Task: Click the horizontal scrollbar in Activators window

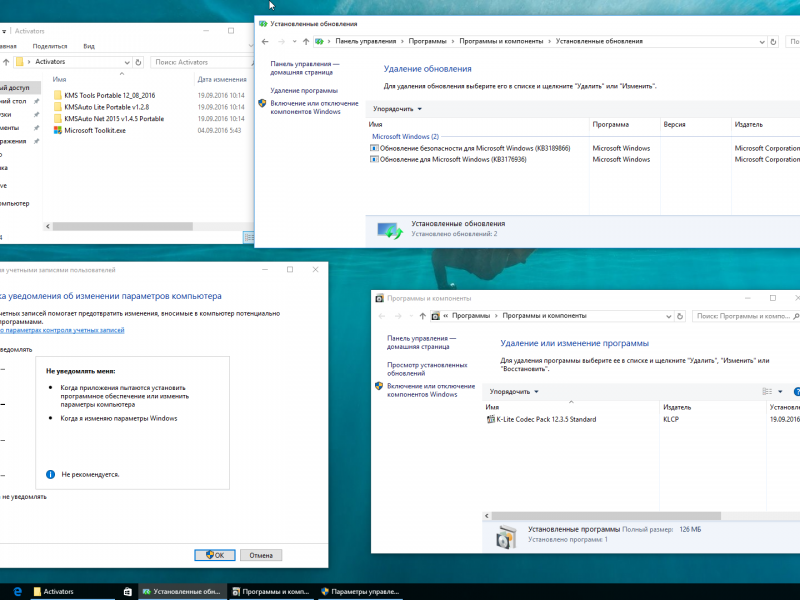Action: click(122, 226)
